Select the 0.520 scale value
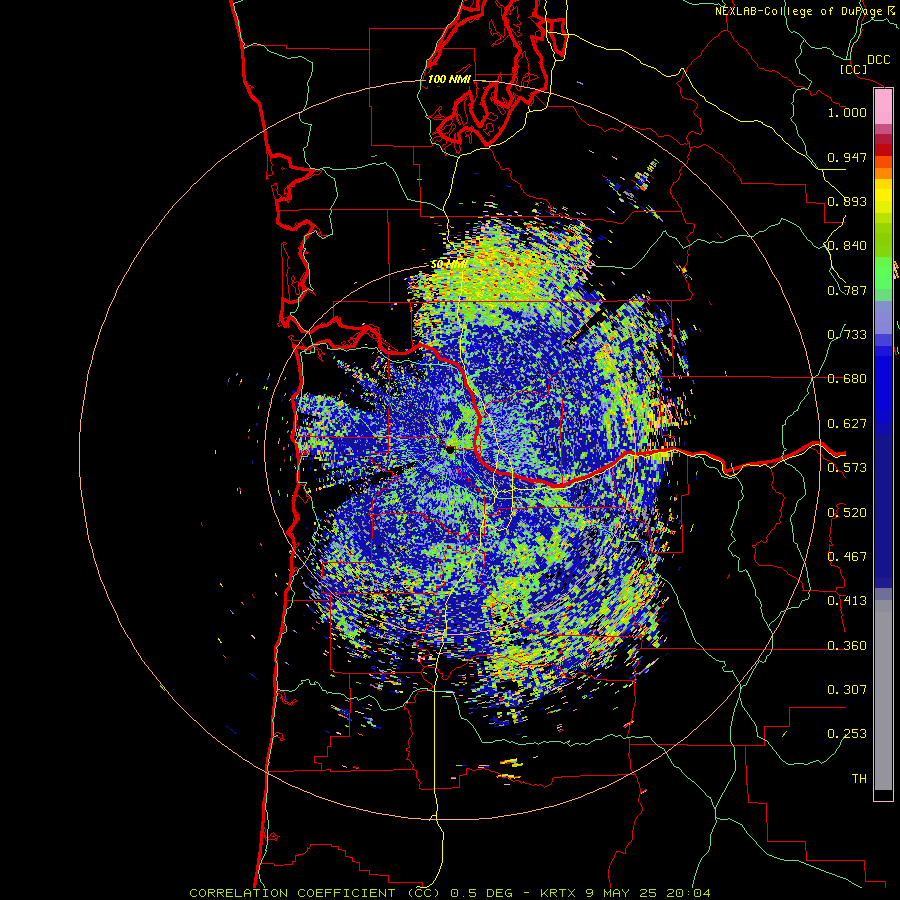This screenshot has height=900, width=900. click(847, 513)
